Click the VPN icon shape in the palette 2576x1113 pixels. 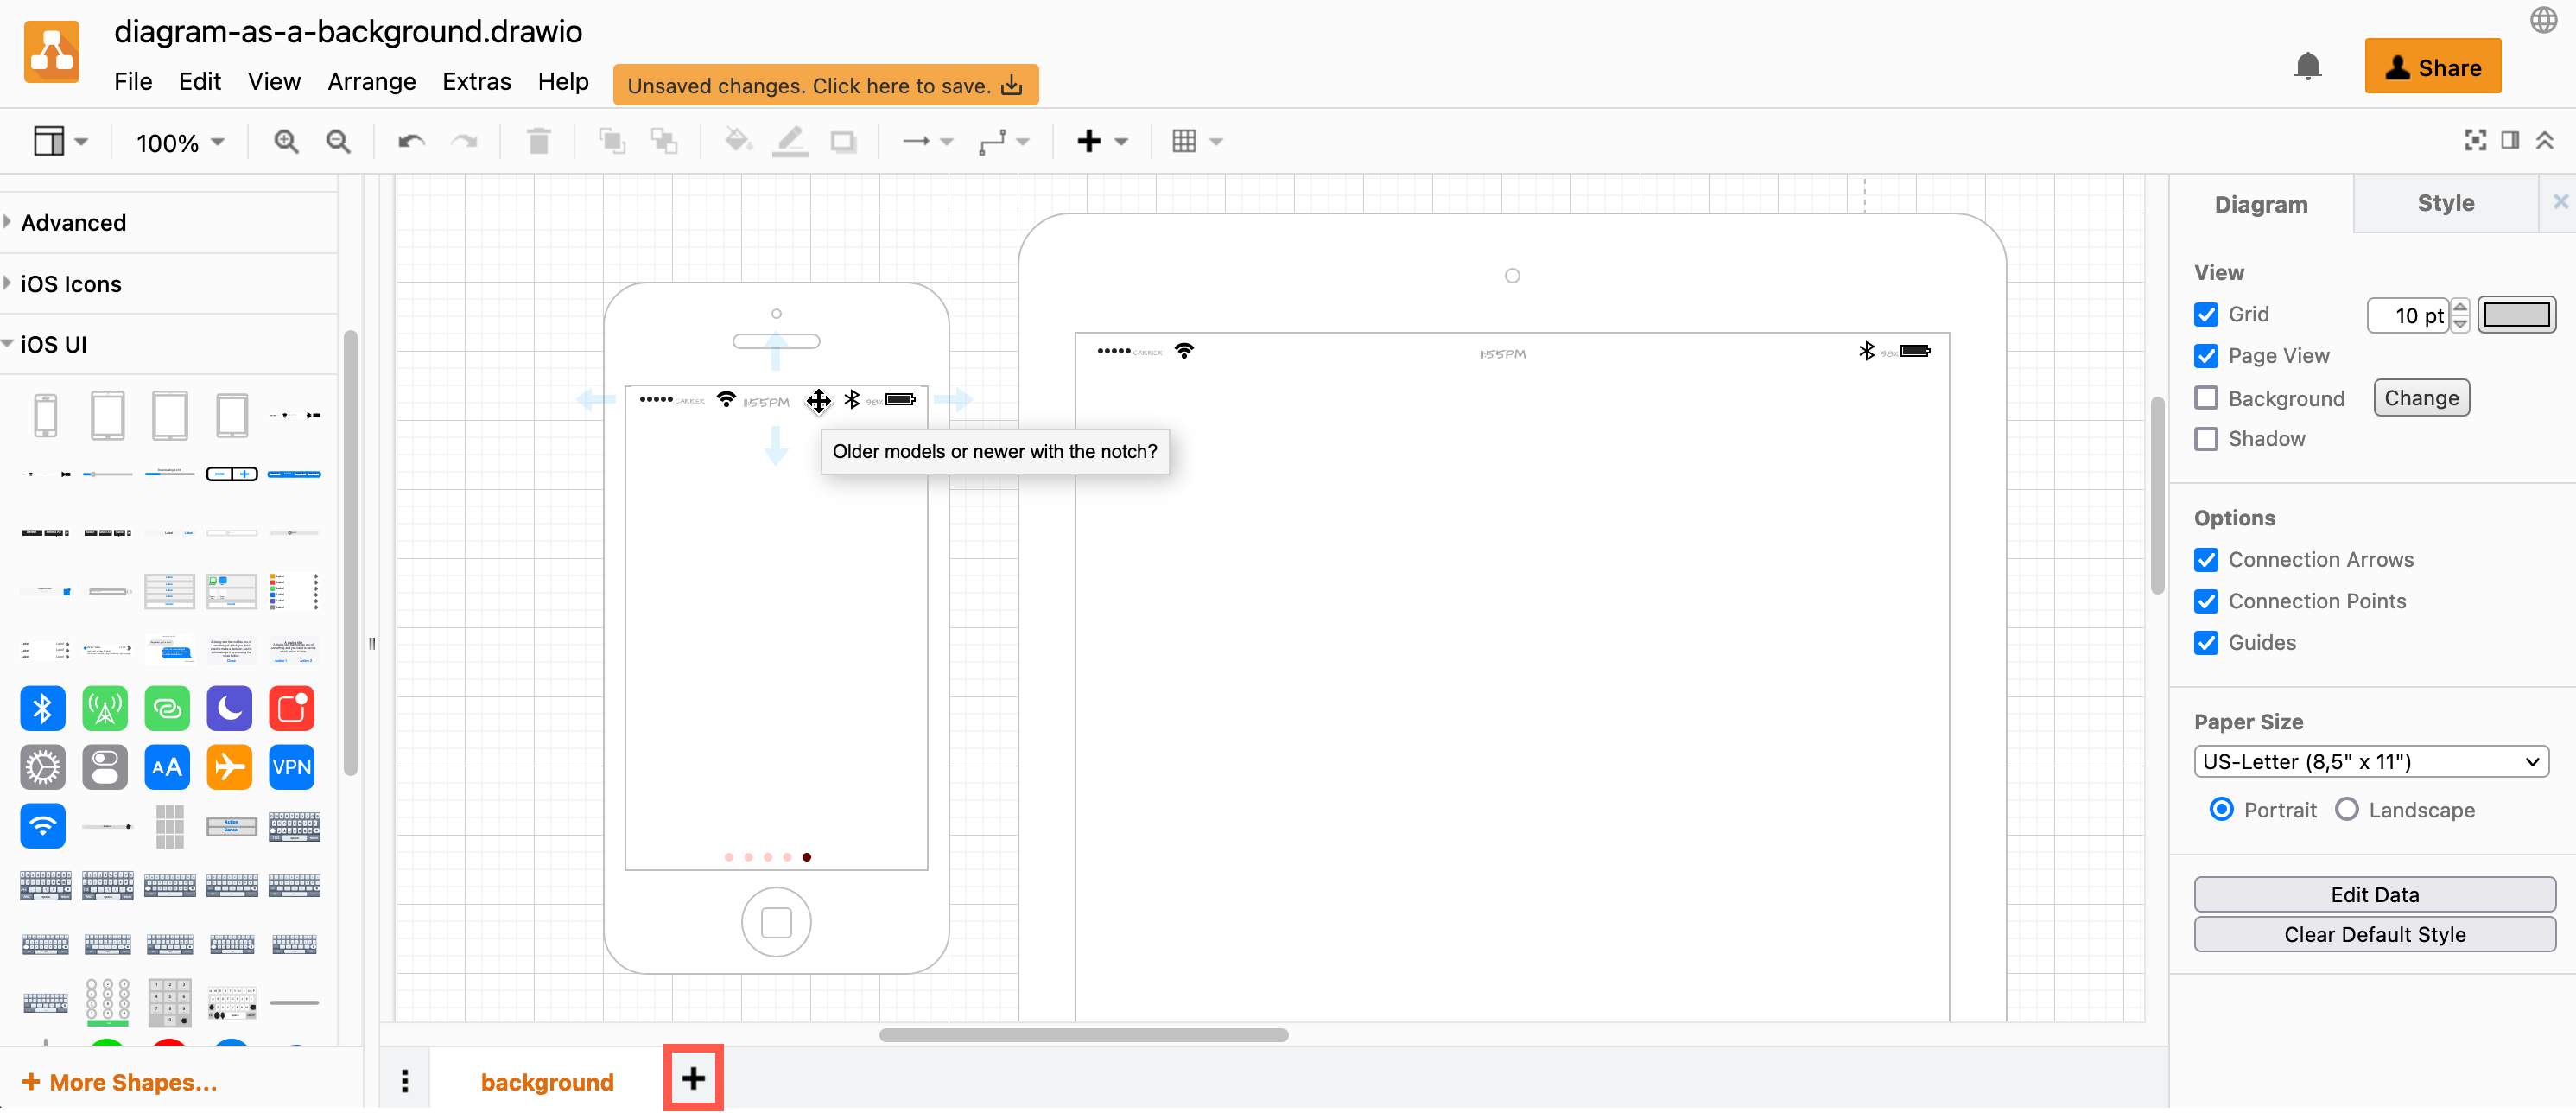pos(291,767)
